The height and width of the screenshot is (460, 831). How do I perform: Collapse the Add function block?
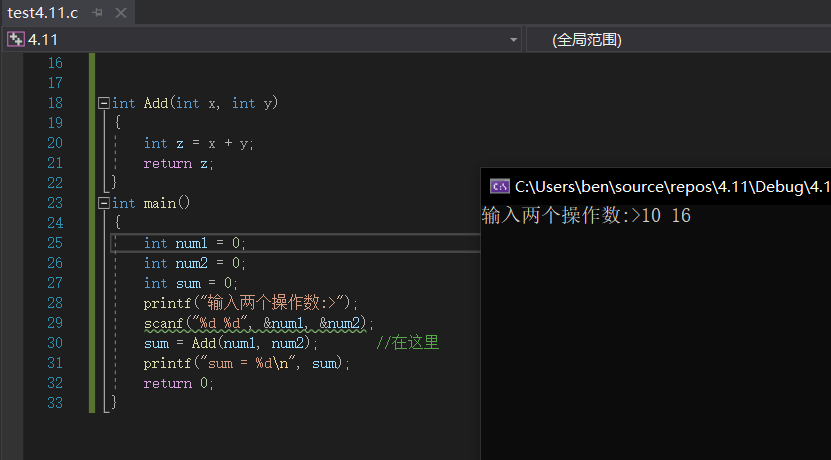click(104, 103)
